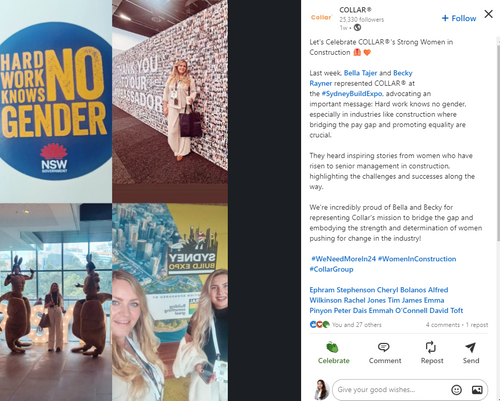Close the post viewer with X
Image resolution: width=500 pixels, height=401 pixels.
coord(488,14)
